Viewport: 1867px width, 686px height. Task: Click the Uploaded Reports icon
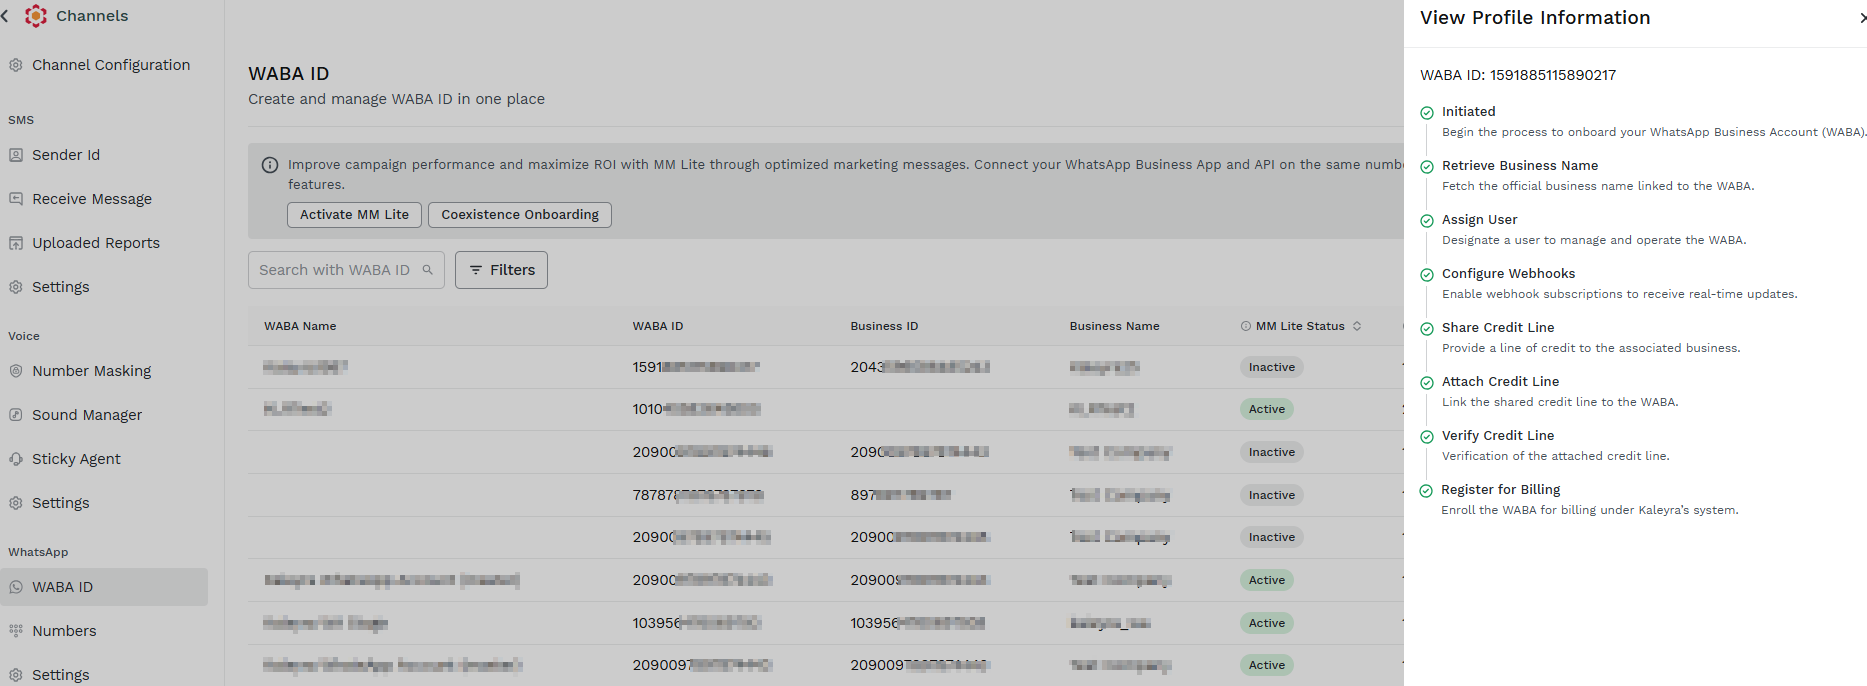point(16,243)
